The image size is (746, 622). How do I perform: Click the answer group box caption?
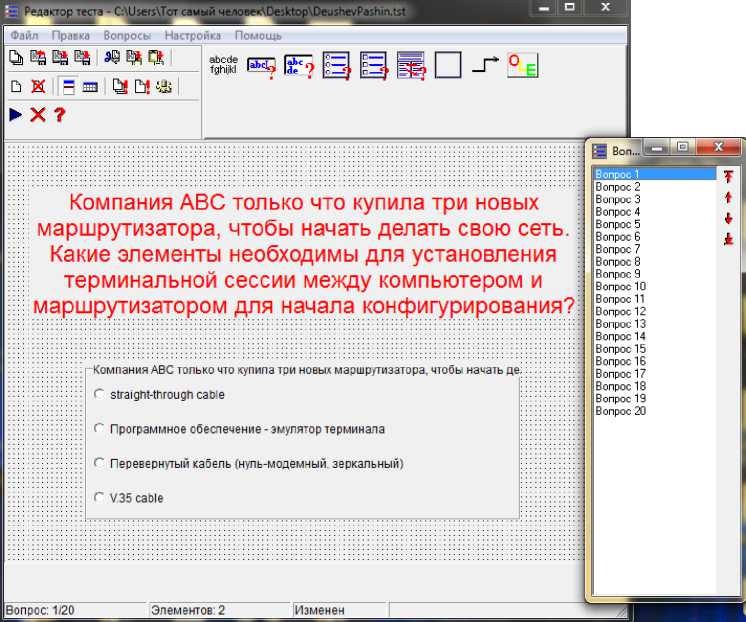306,370
